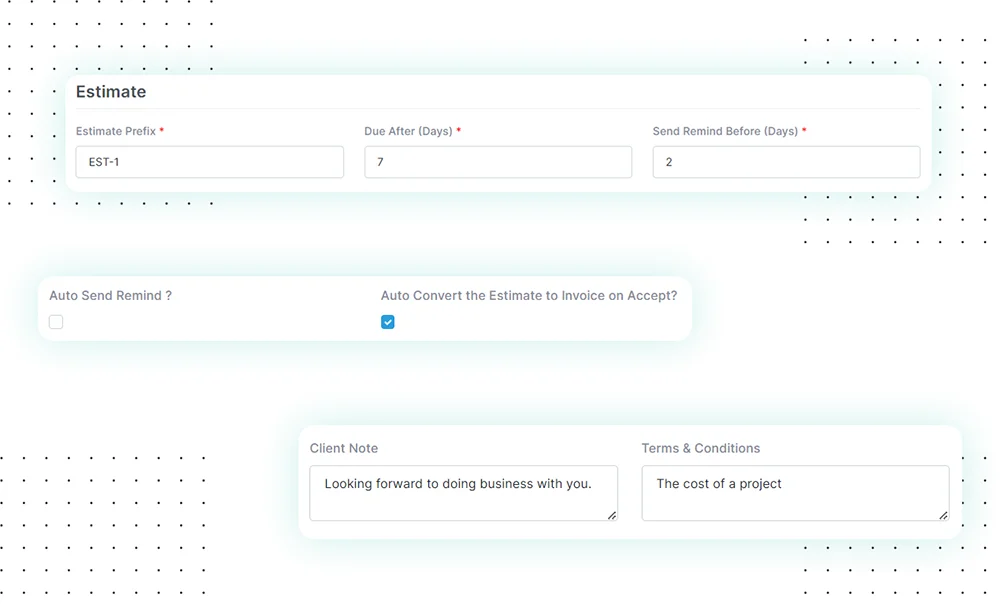1000x614 pixels.
Task: Click the required asterisk beside Due After (Days)
Action: (x=459, y=131)
